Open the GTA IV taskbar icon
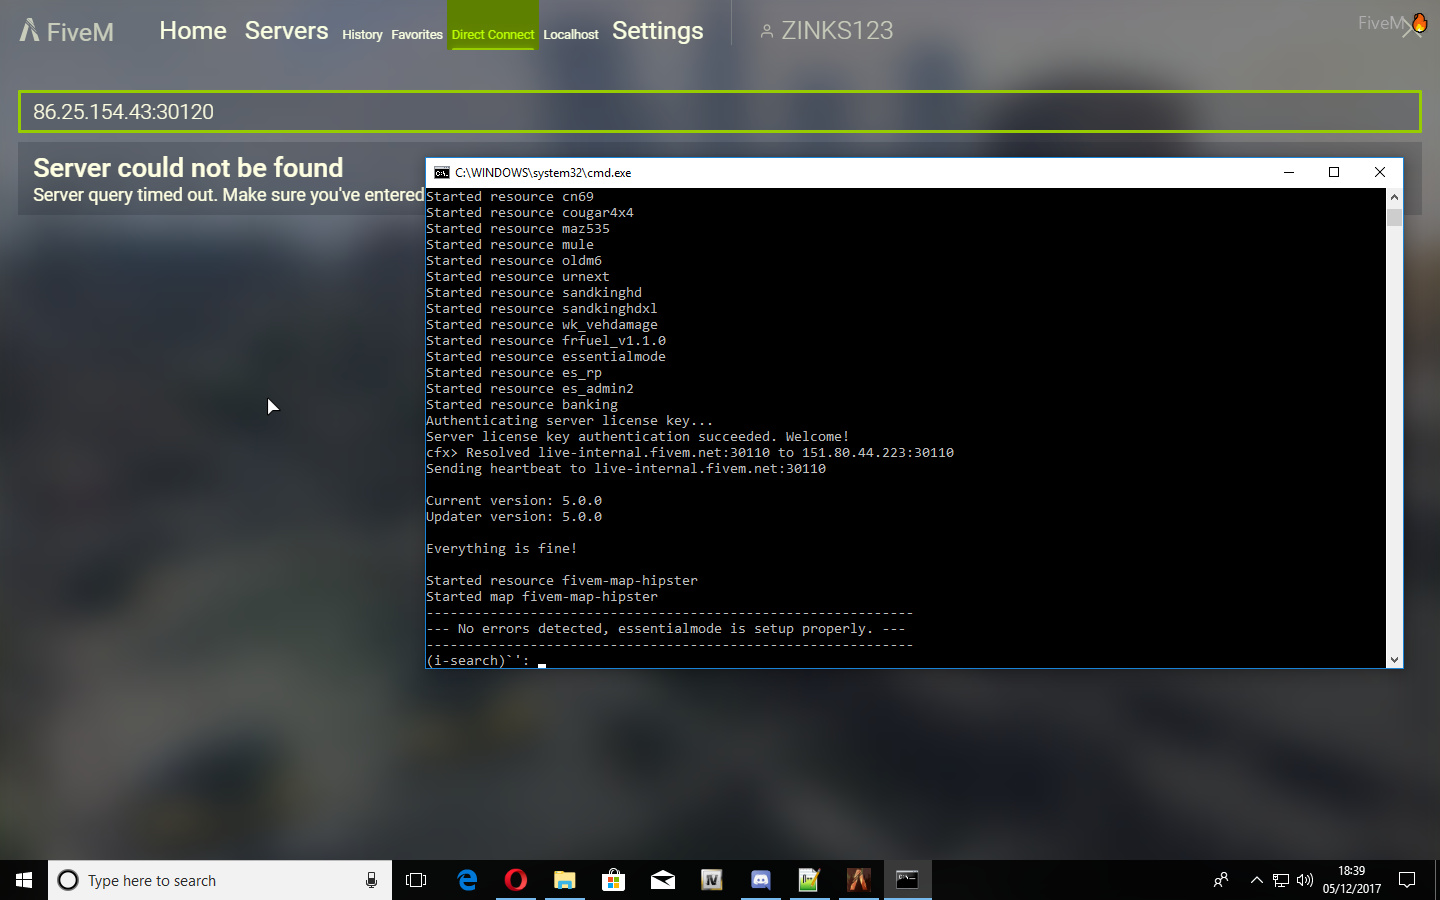This screenshot has width=1440, height=900. (711, 880)
